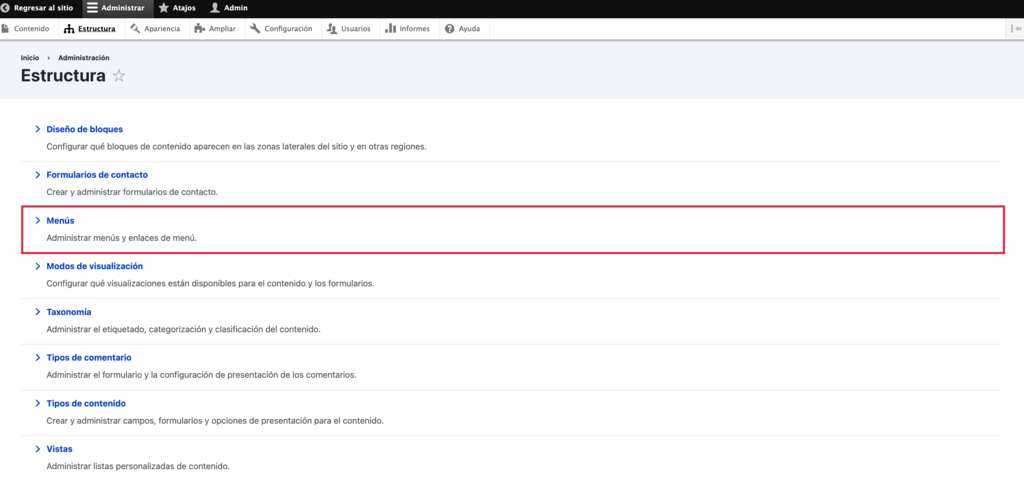Click the Administrar hamburger menu icon
The image size is (1024, 481).
tap(92, 8)
